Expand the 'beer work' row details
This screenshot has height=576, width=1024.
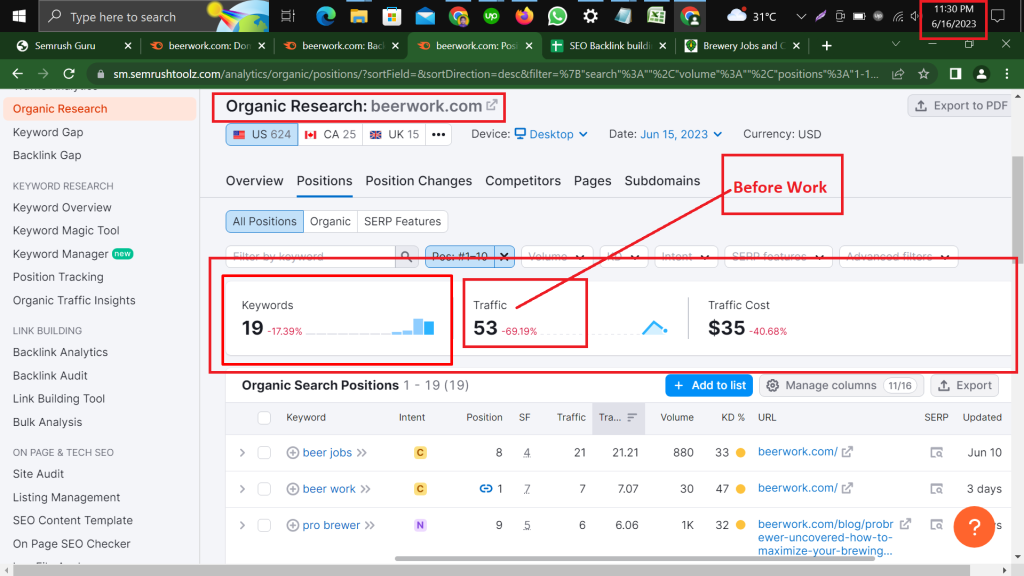pyautogui.click(x=242, y=489)
